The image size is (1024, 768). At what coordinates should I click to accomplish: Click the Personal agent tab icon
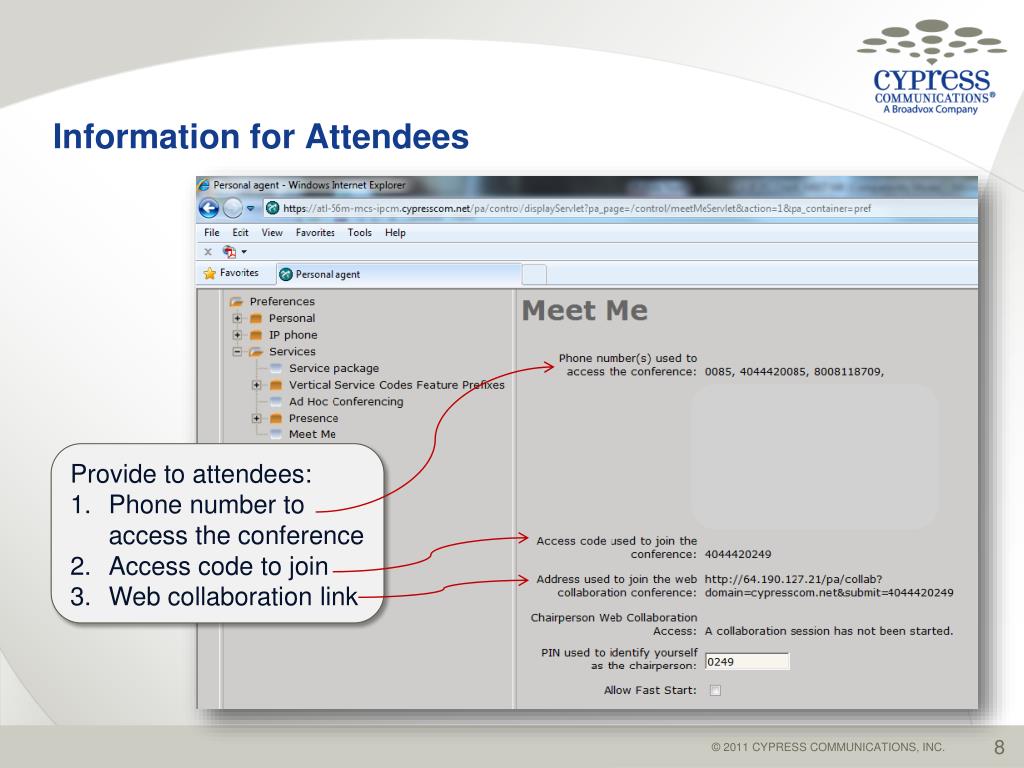click(x=285, y=274)
